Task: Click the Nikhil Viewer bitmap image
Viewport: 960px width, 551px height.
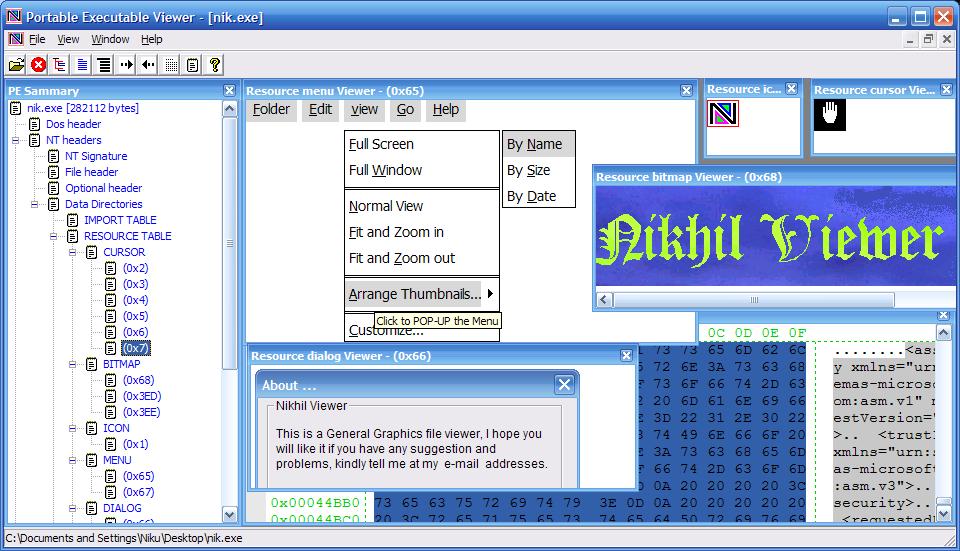Action: [x=775, y=236]
